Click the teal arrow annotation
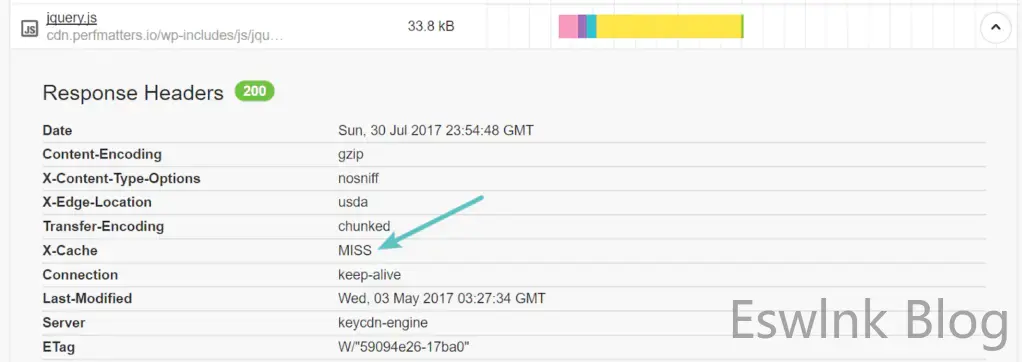This screenshot has height=362, width=1022. (430, 222)
